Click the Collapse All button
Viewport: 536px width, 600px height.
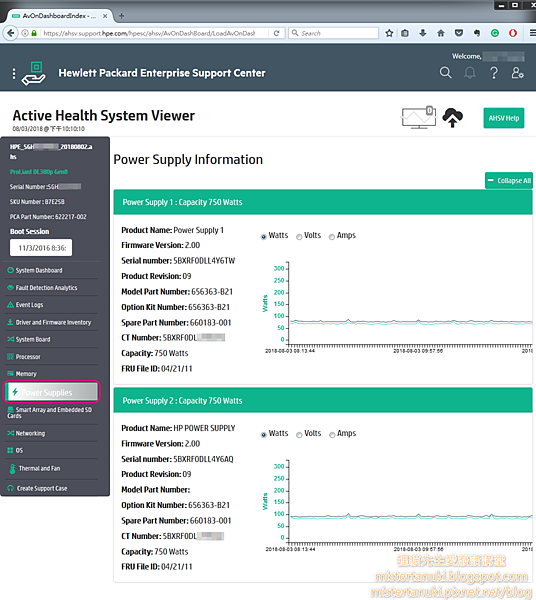click(x=509, y=180)
